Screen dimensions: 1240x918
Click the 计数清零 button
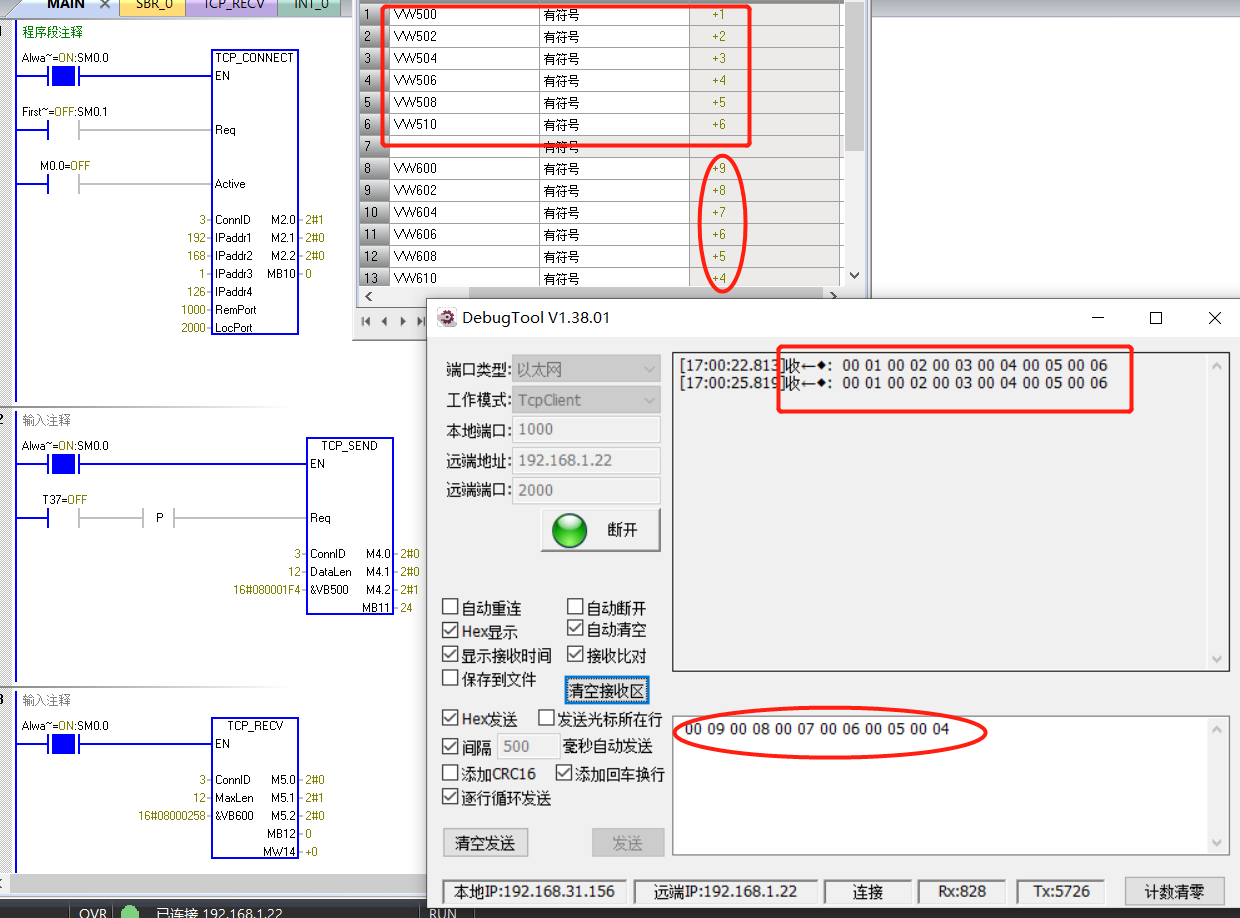(x=1175, y=890)
